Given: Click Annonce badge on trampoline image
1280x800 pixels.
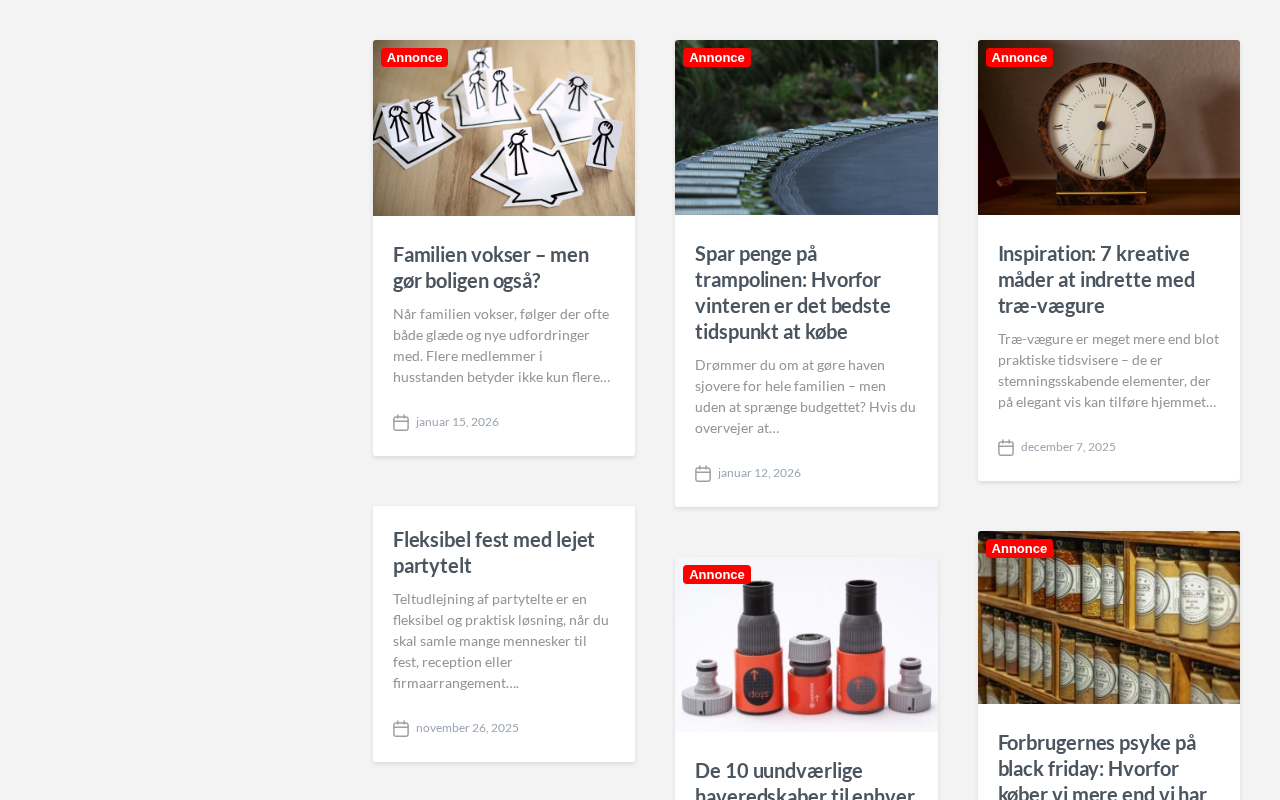Looking at the screenshot, I should 717,58.
